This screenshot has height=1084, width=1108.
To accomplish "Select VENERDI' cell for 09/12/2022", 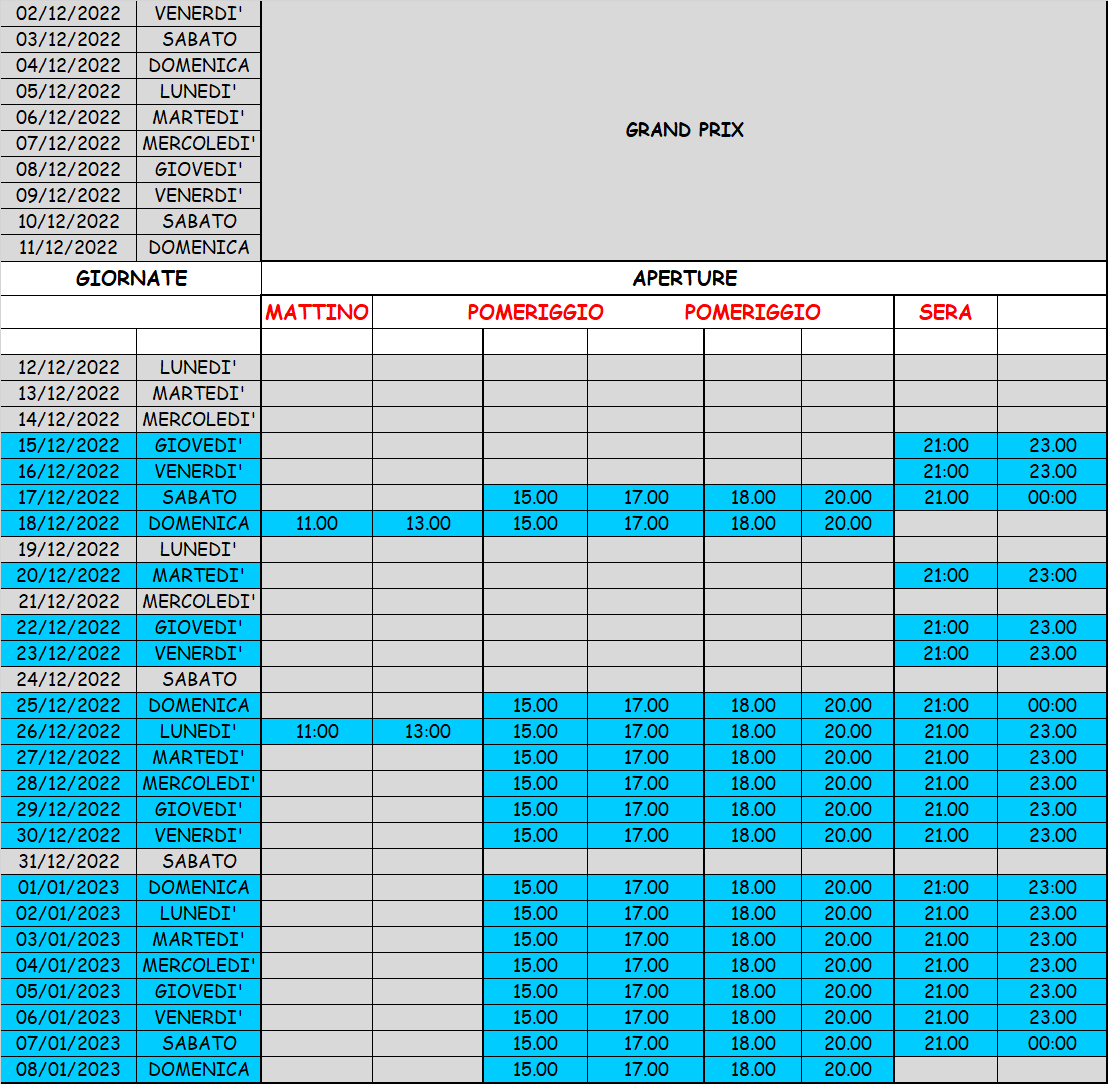I will coord(199,196).
